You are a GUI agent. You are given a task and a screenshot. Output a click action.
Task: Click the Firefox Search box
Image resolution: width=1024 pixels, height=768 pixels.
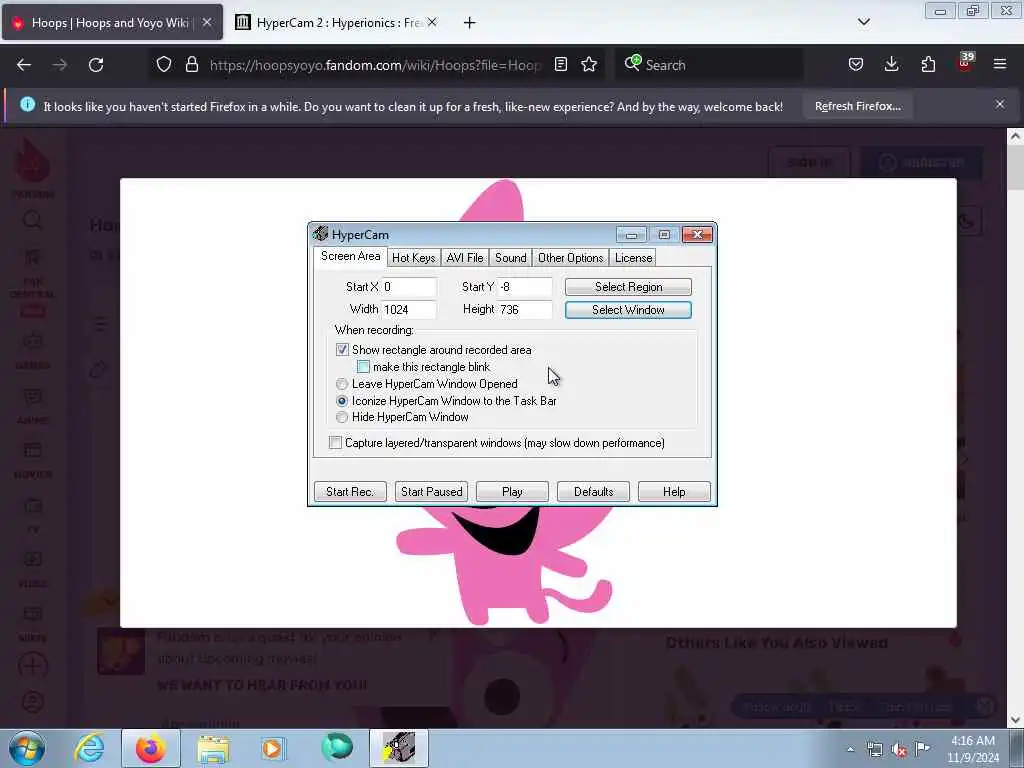click(x=709, y=65)
